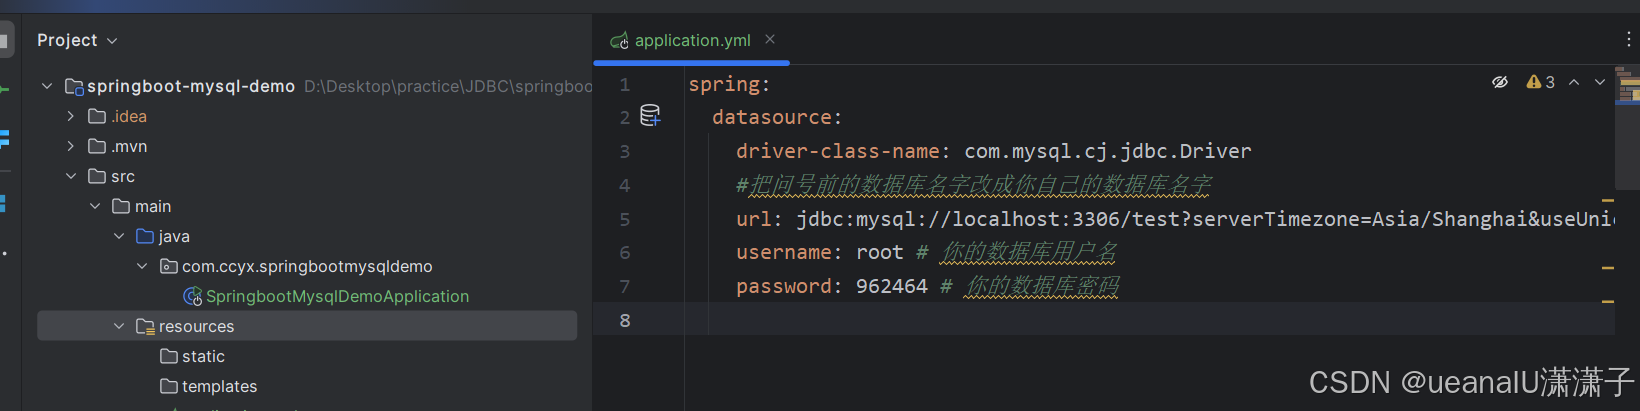Click the .mvn folder icon

[97, 146]
